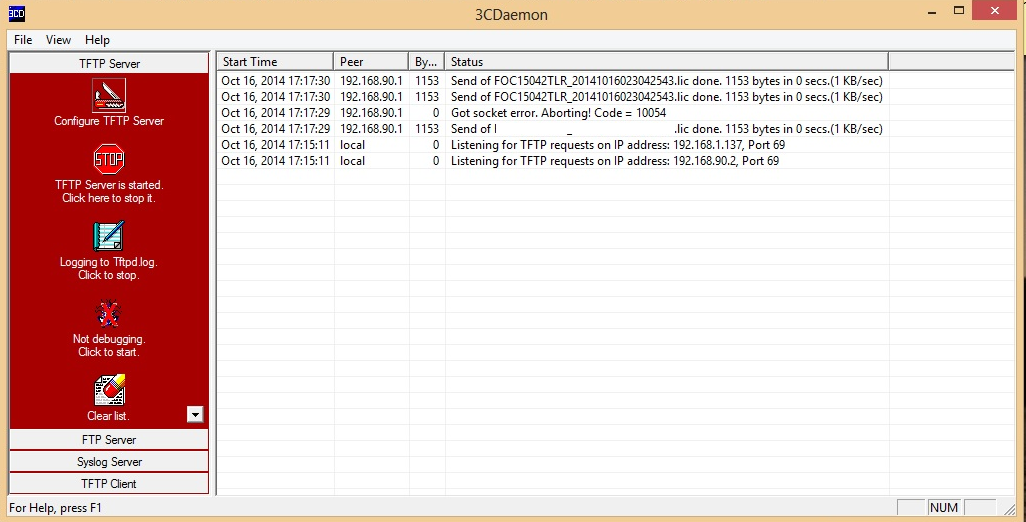The height and width of the screenshot is (522, 1026).
Task: Open the Help menu
Action: coord(97,40)
